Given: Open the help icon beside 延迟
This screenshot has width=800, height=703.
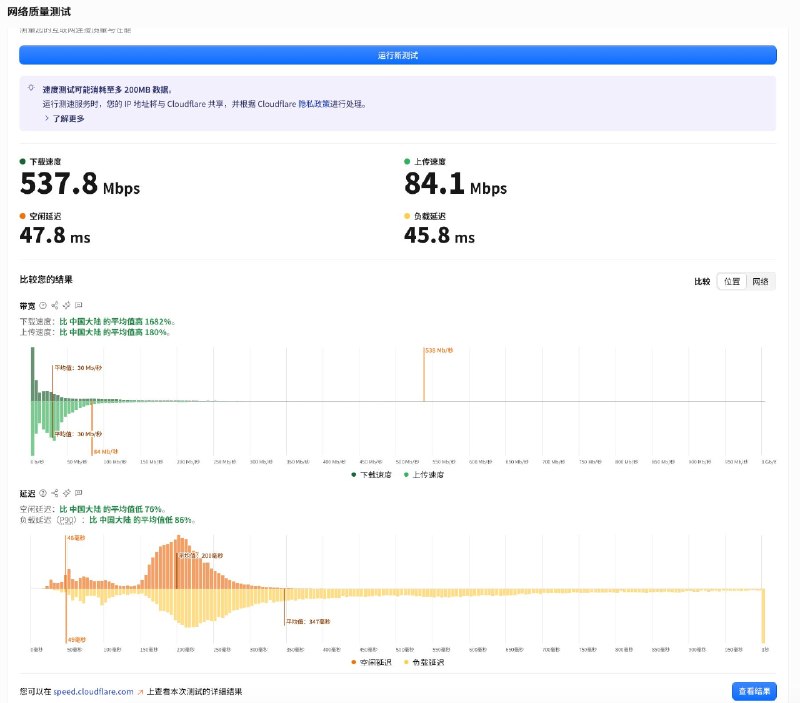Looking at the screenshot, I should 43,493.
